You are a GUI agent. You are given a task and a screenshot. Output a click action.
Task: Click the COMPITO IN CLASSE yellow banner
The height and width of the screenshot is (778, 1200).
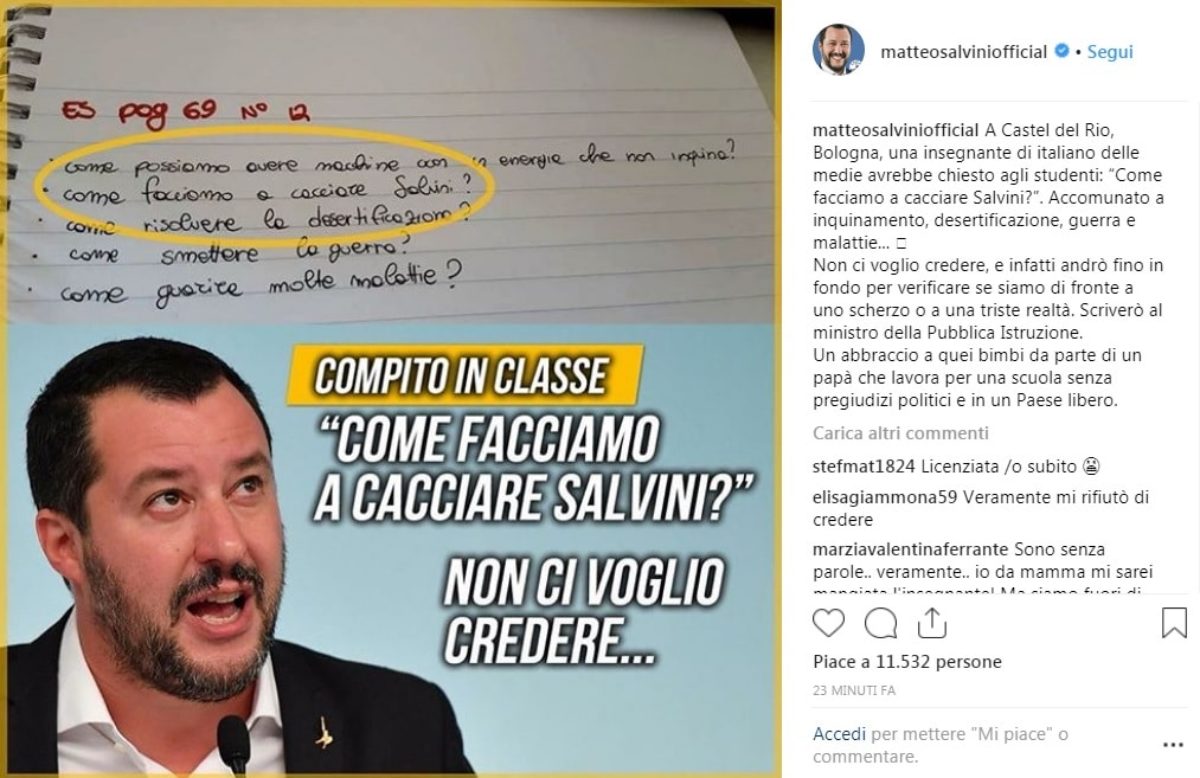463,375
